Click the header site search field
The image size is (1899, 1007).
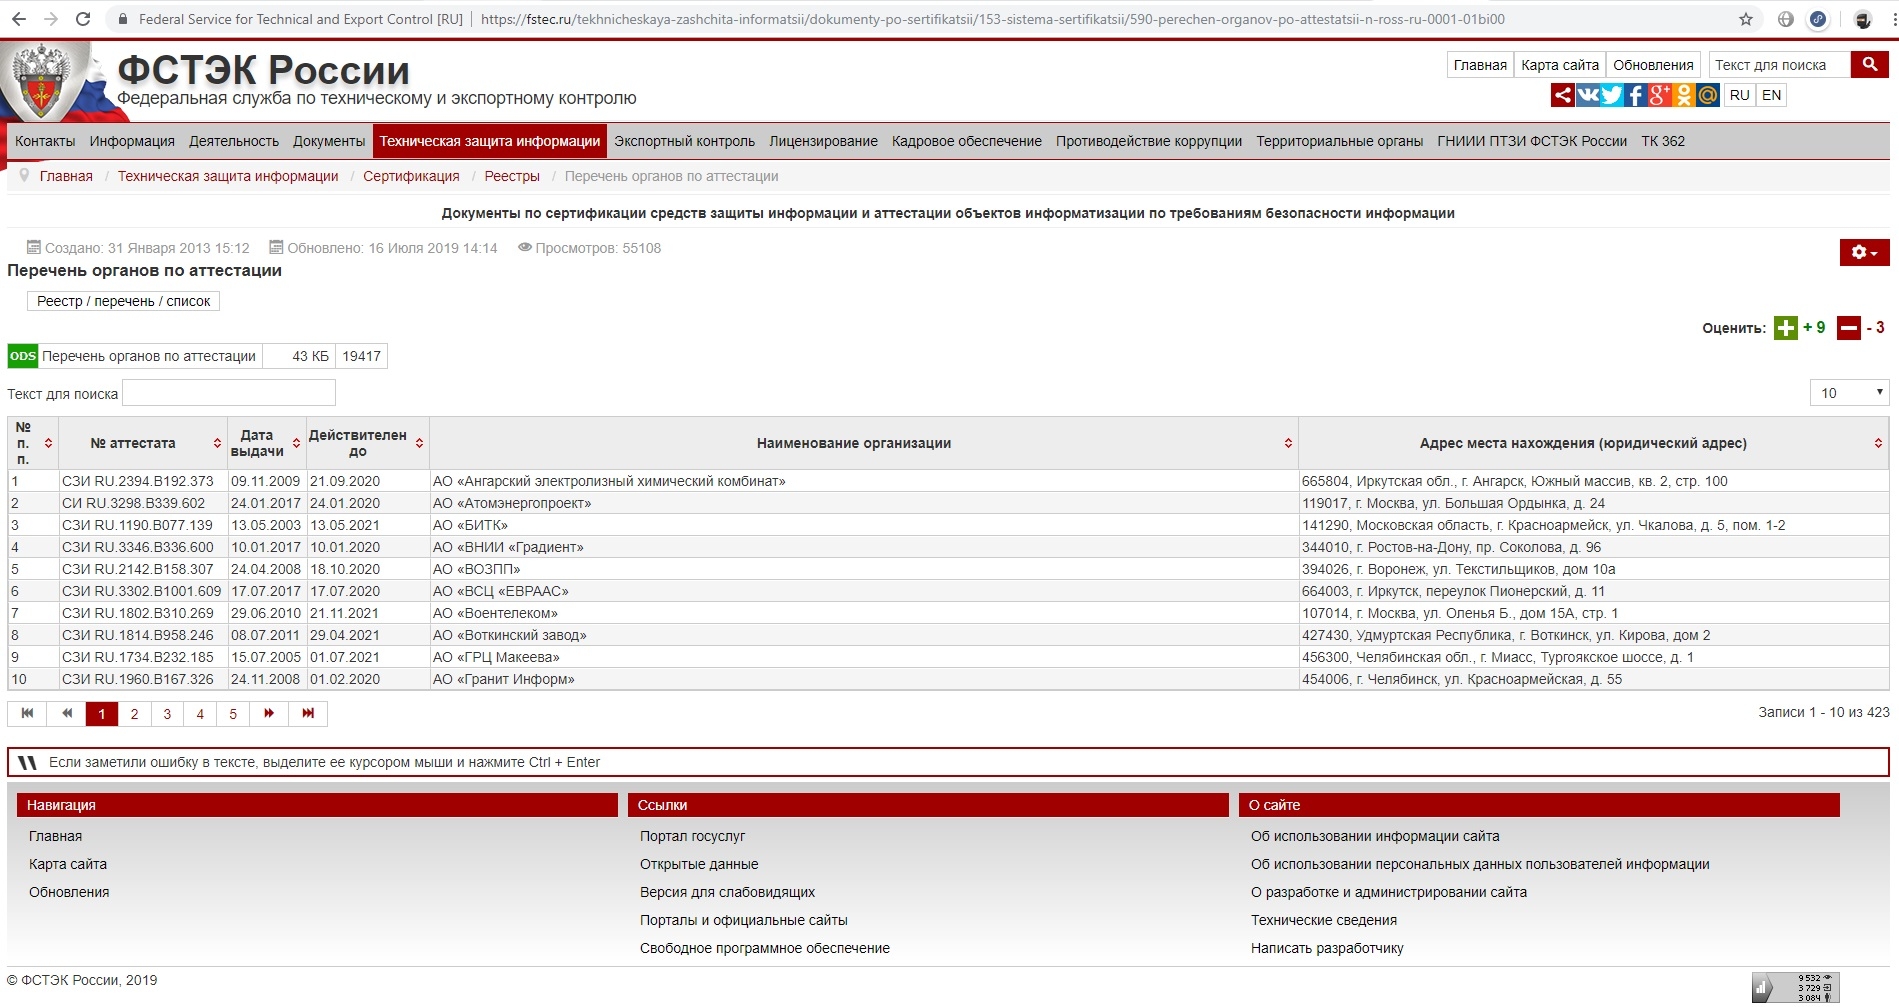pos(1779,65)
